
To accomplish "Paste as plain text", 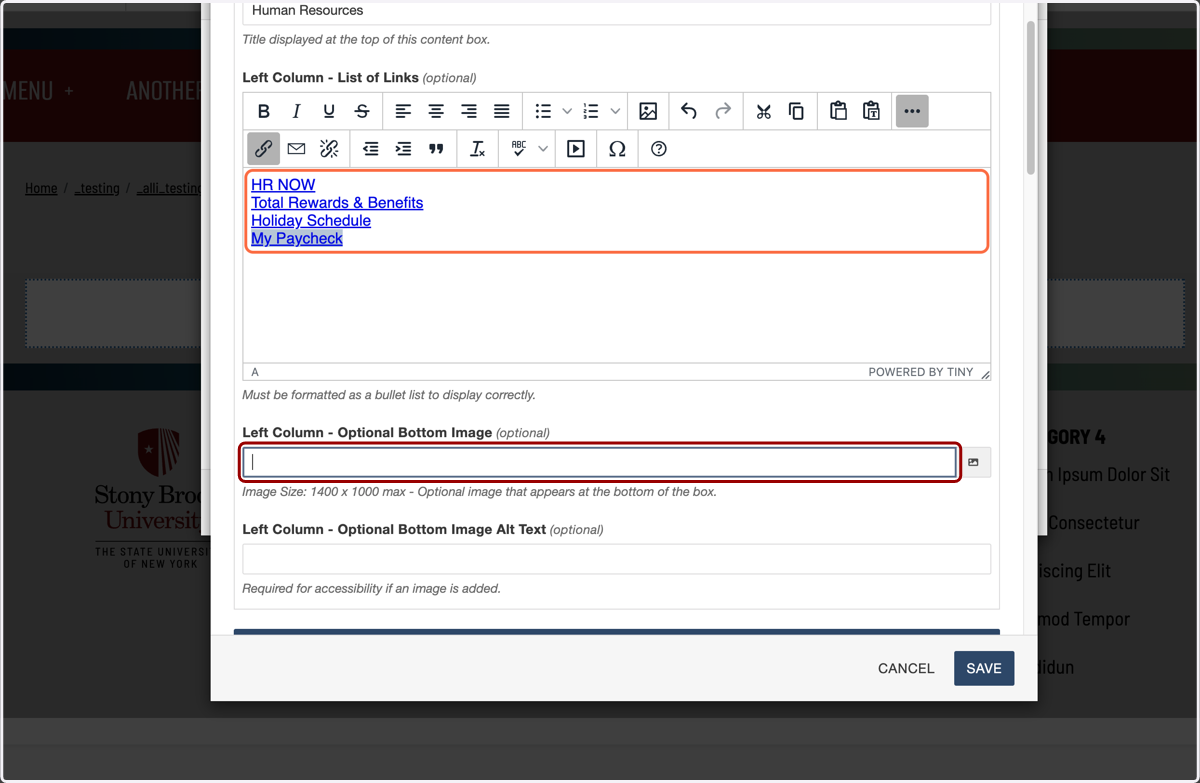I will 871,111.
